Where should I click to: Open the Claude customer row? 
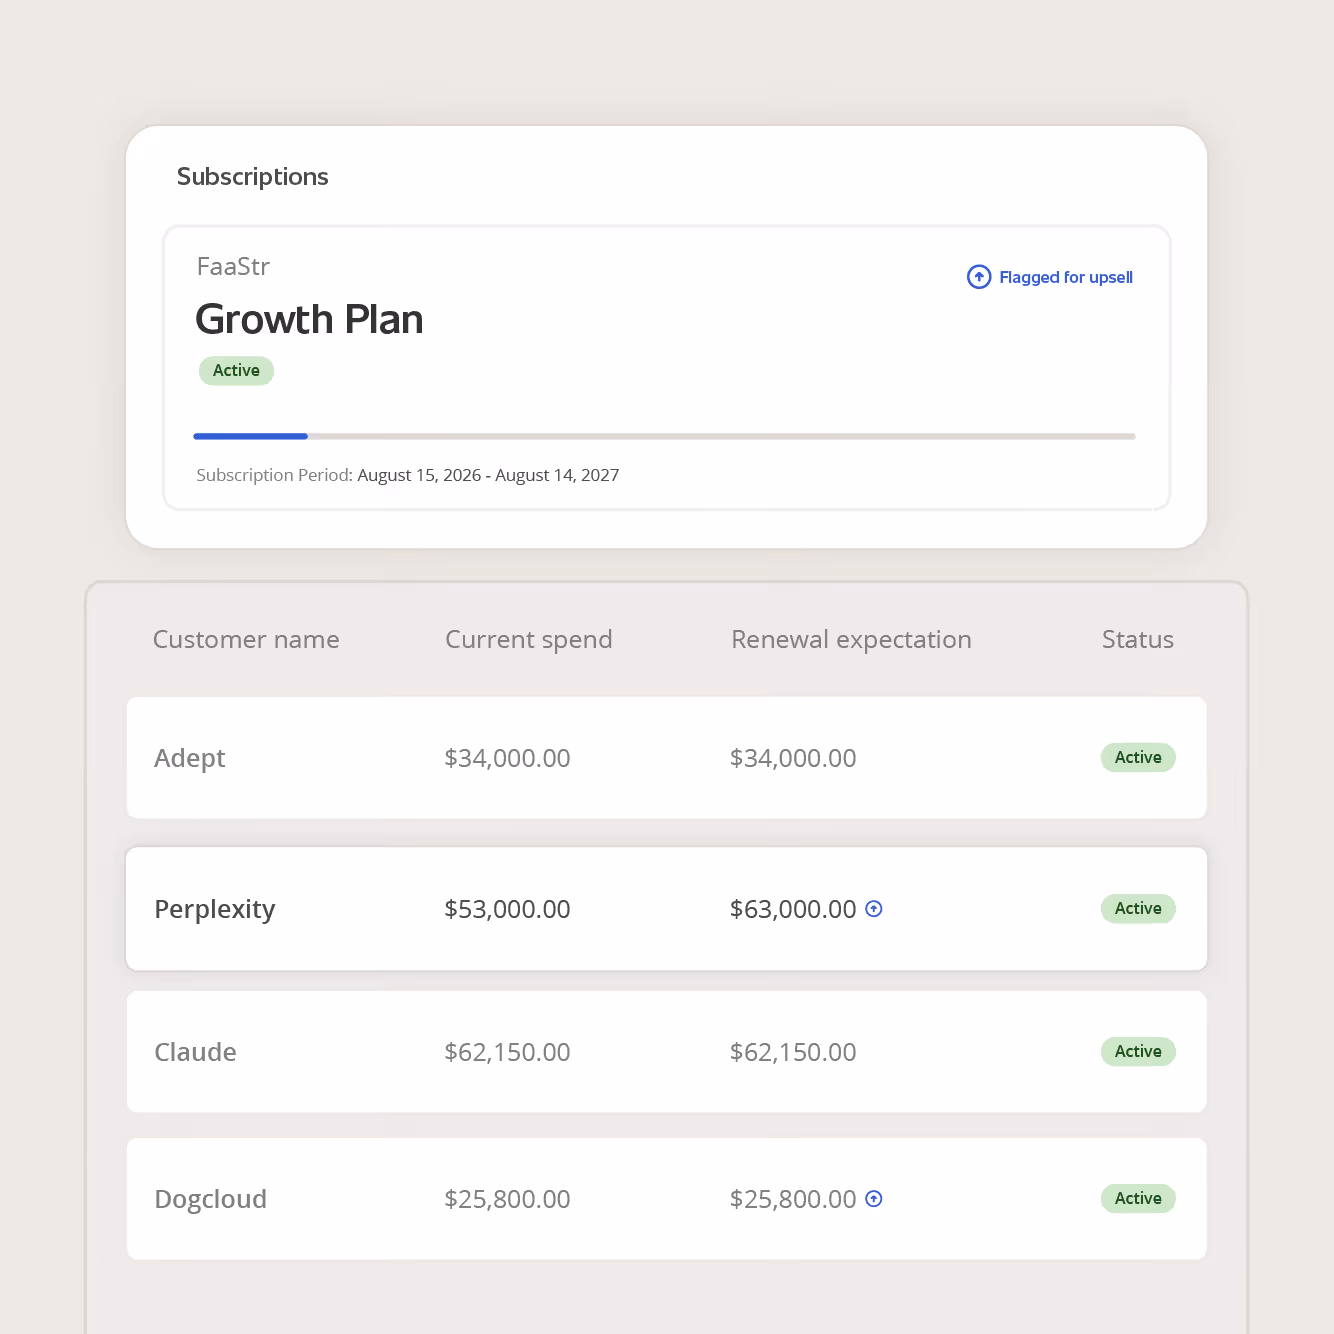tap(667, 1052)
